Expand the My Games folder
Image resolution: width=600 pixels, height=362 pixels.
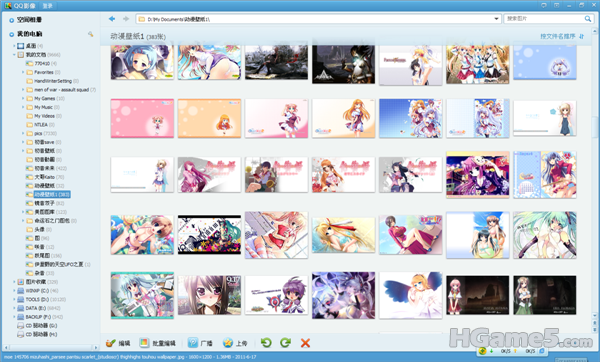(23, 98)
